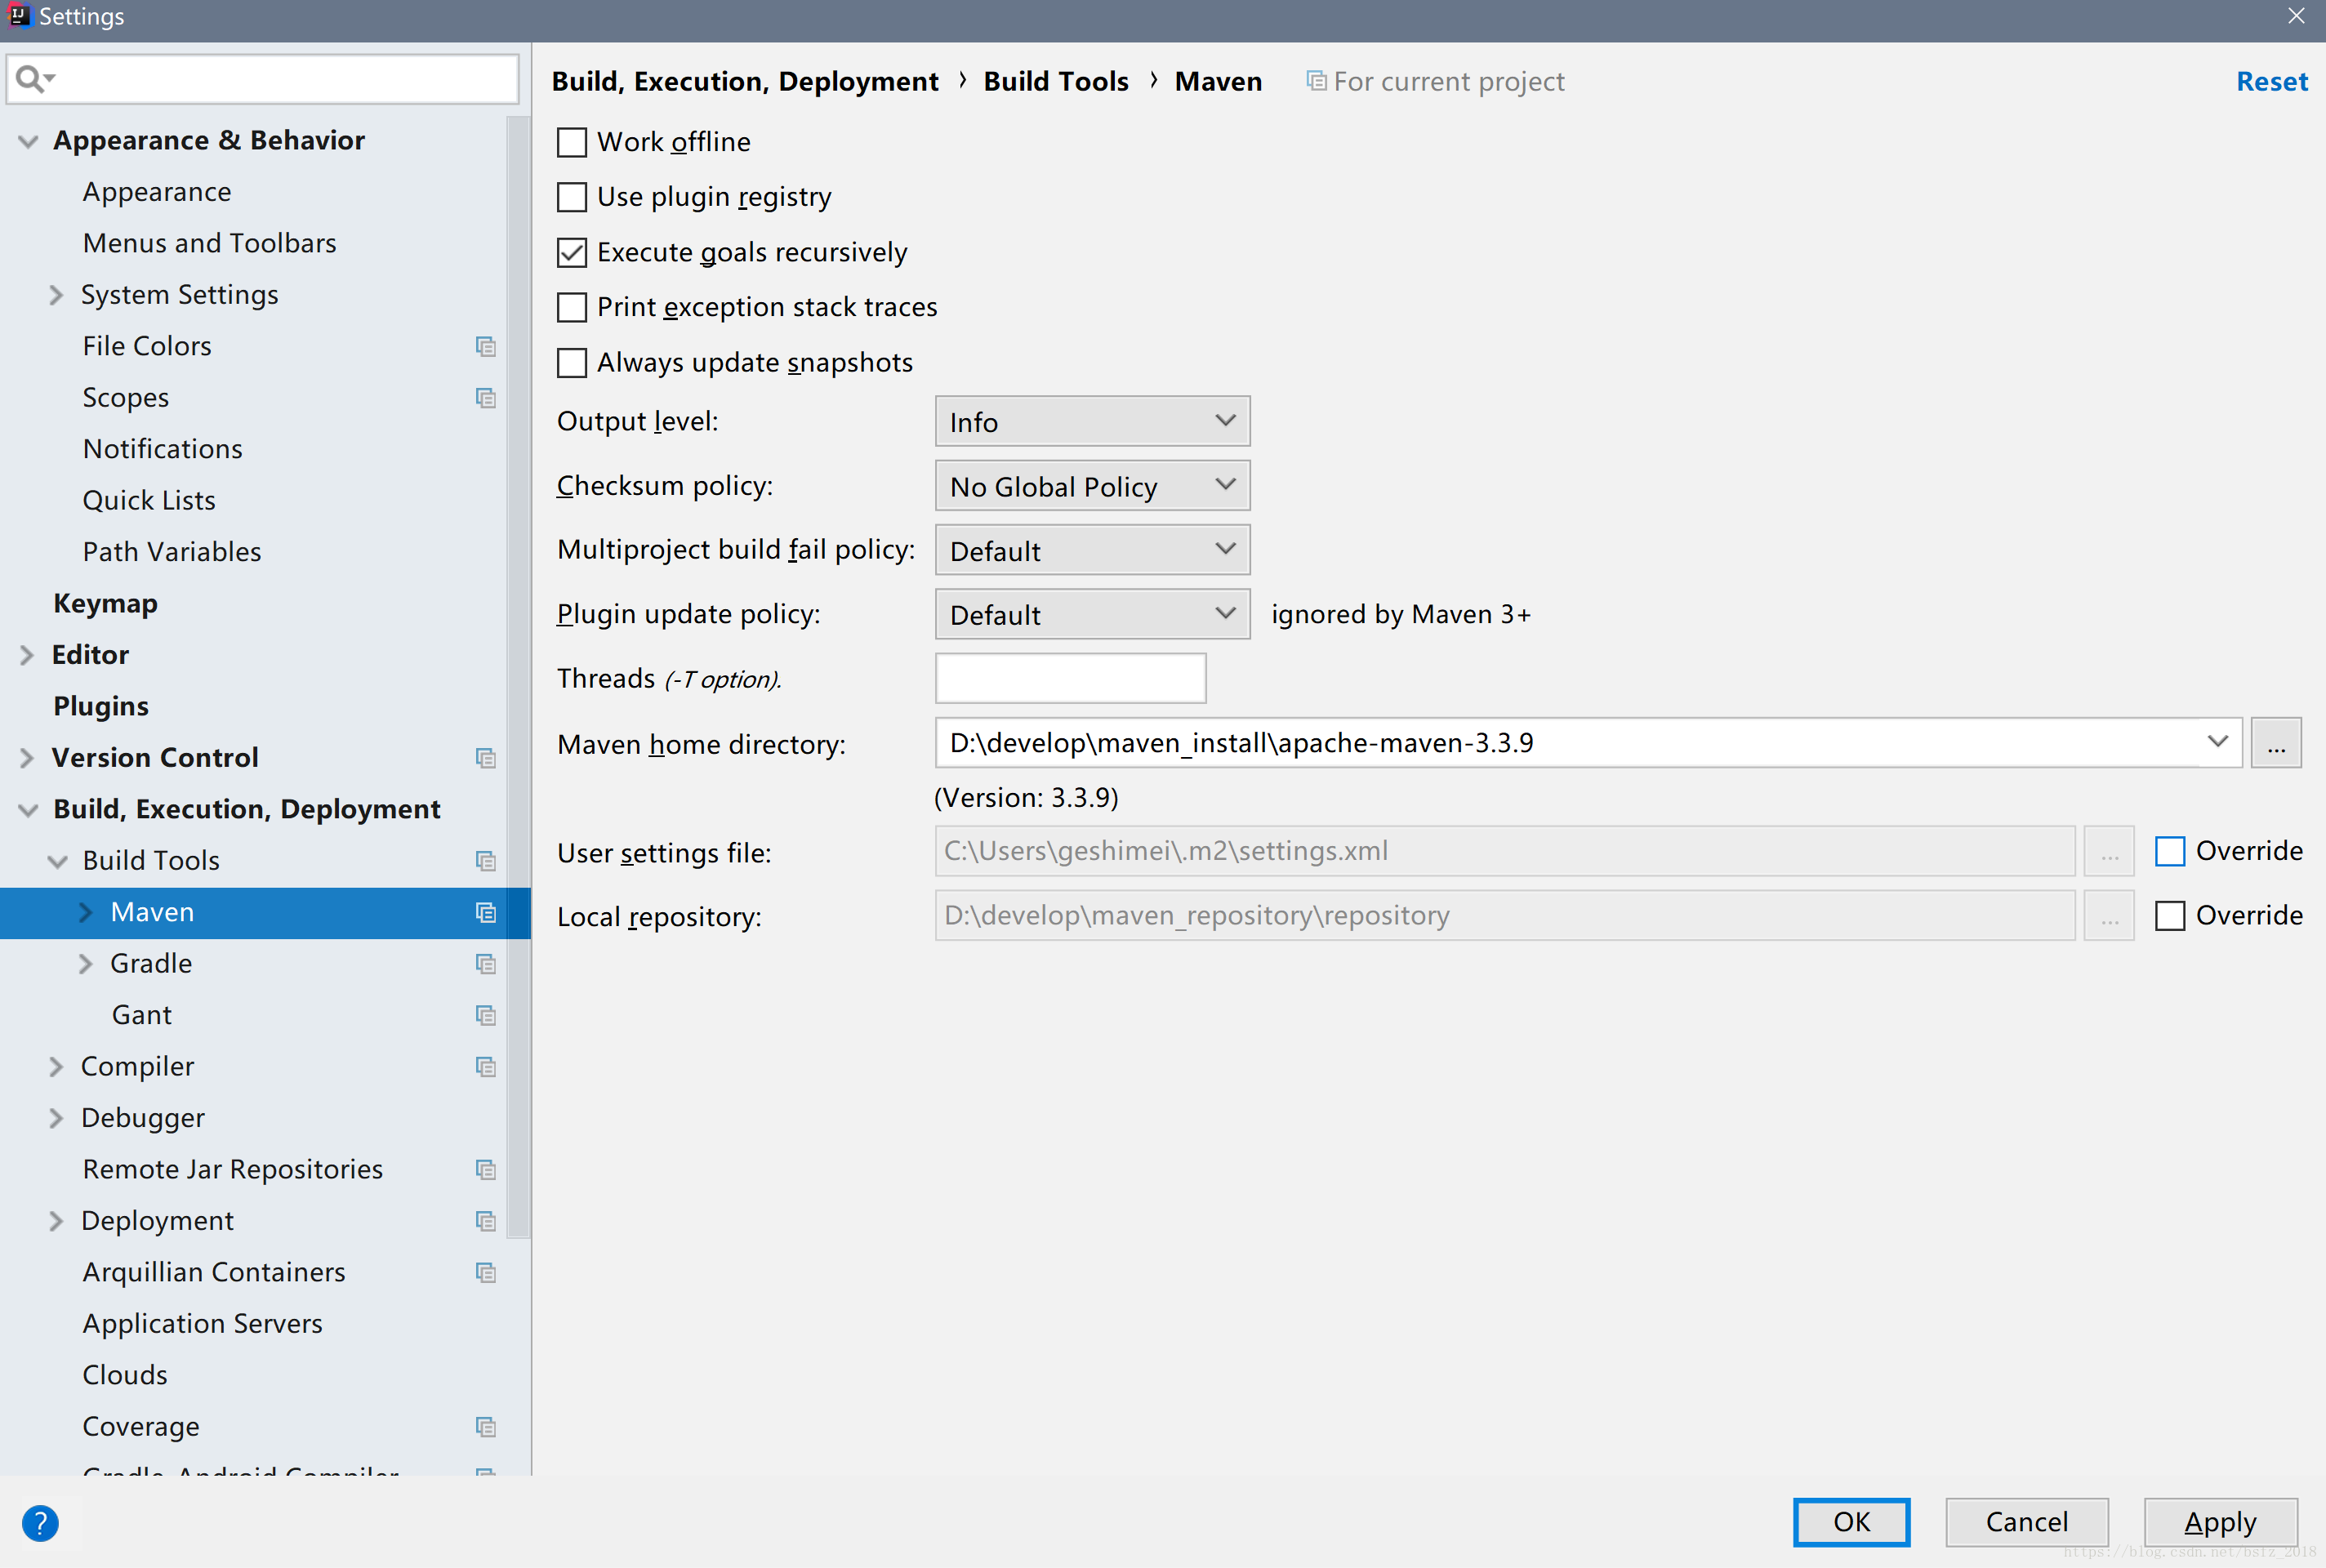
Task: Click the search magnifier icon
Action: (34, 78)
